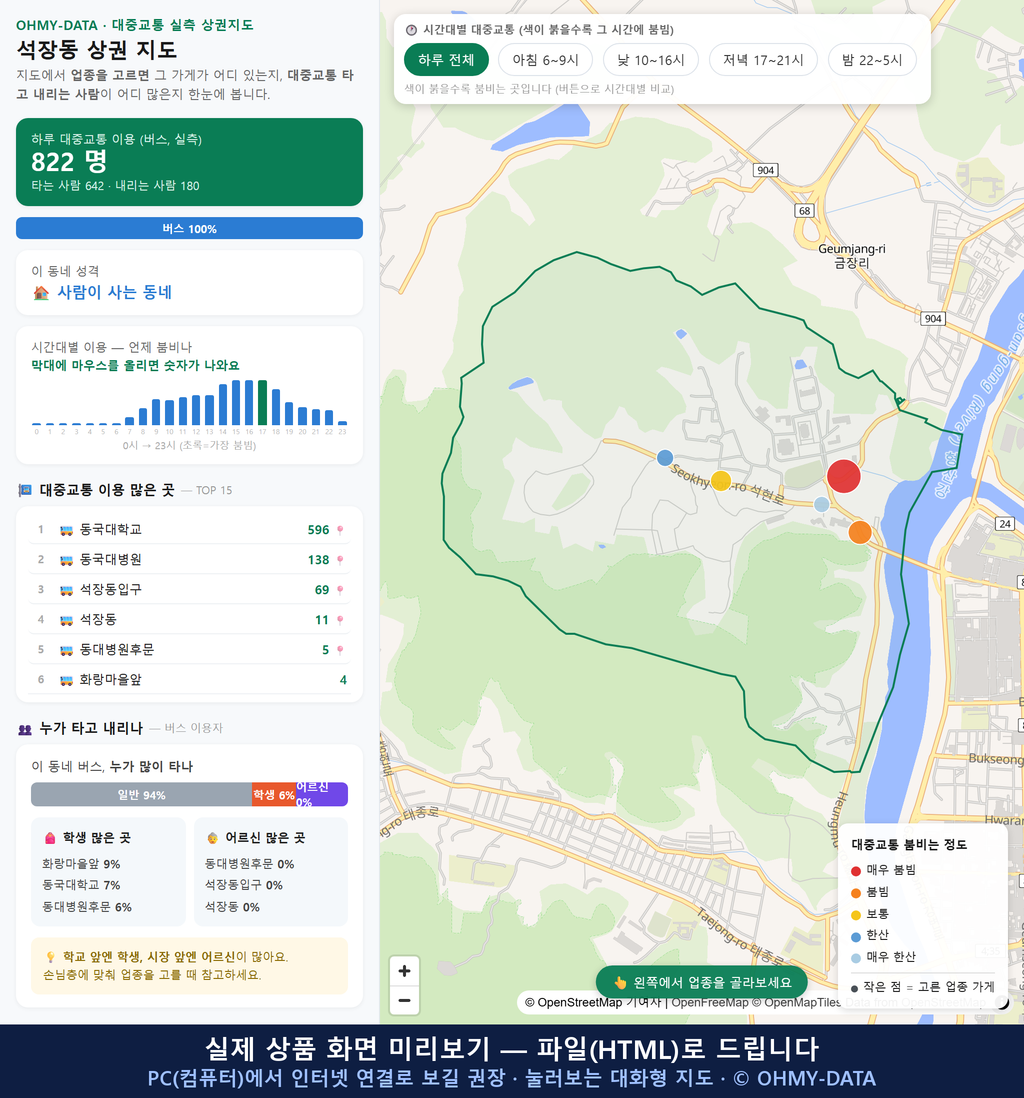Select the 석장동입구 stop name
The width and height of the screenshot is (1024, 1098).
point(111,590)
